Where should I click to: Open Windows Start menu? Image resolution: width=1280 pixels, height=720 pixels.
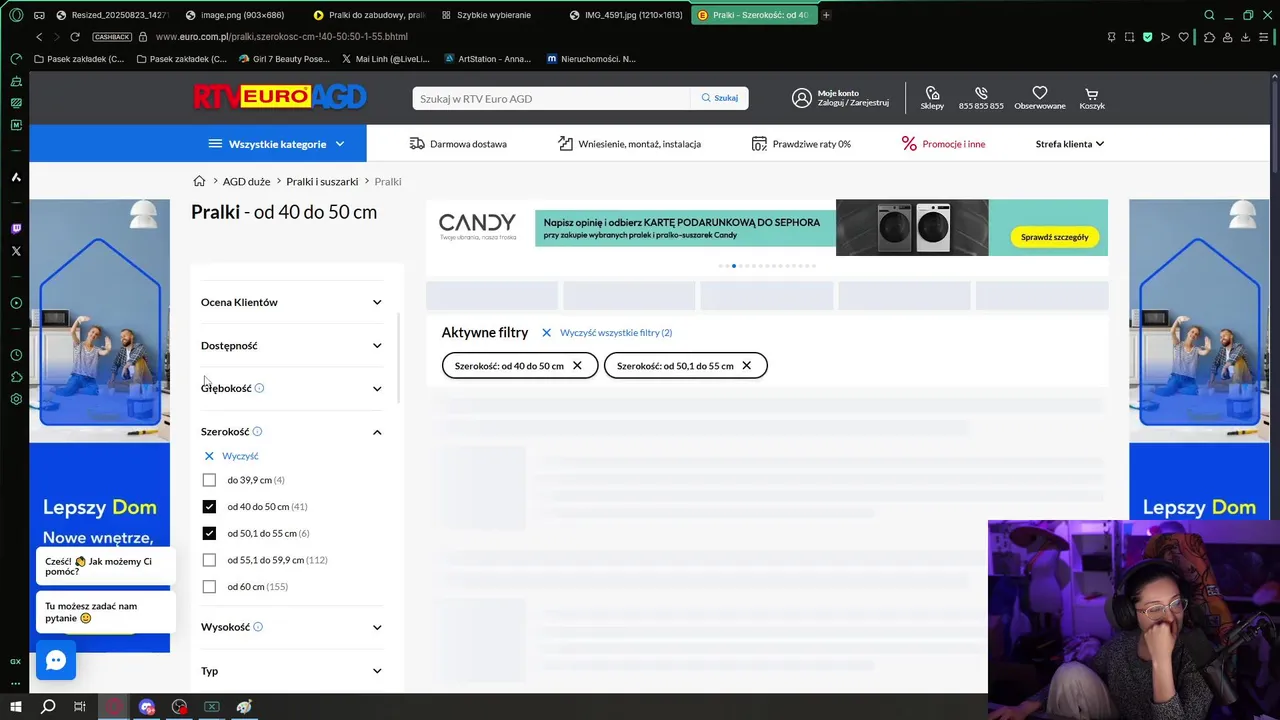(x=16, y=707)
